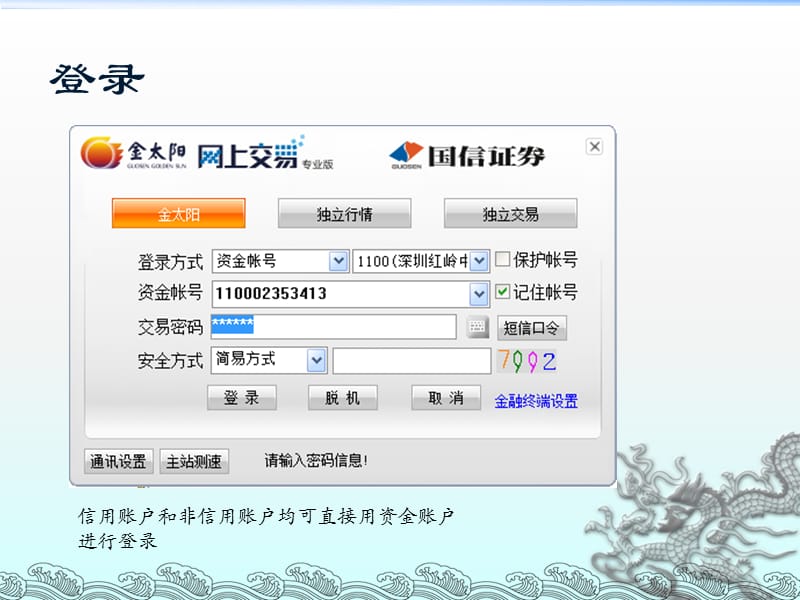This screenshot has width=800, height=600.
Task: Open the 资金帐号 account number dropdown
Action: (x=479, y=294)
